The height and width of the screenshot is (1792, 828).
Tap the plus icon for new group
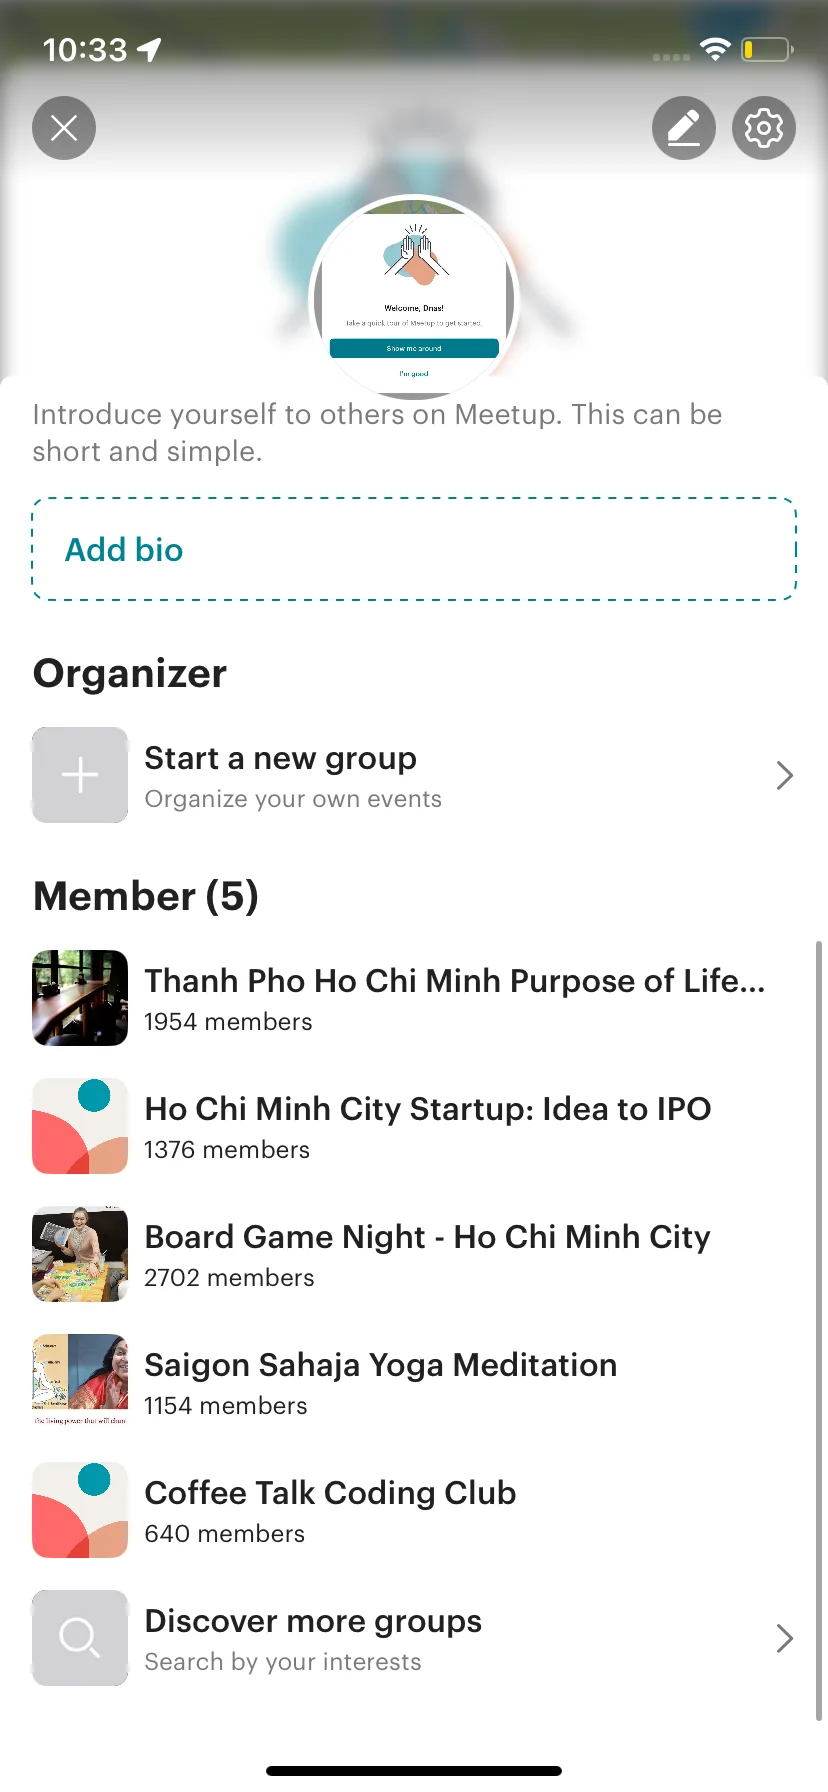[80, 775]
